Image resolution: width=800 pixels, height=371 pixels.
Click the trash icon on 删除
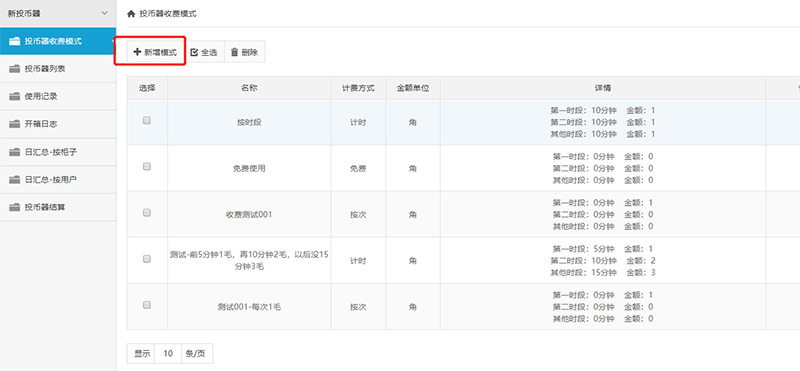[235, 52]
